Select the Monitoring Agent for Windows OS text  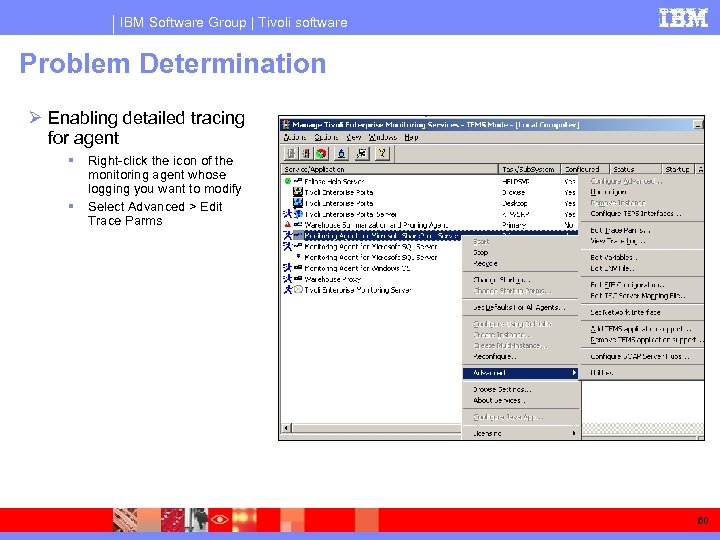point(357,268)
